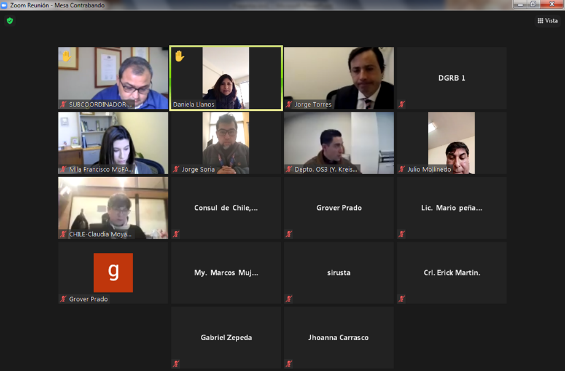Select the My. Marcos Muj... participant tile
This screenshot has width=565, height=371.
(x=226, y=273)
